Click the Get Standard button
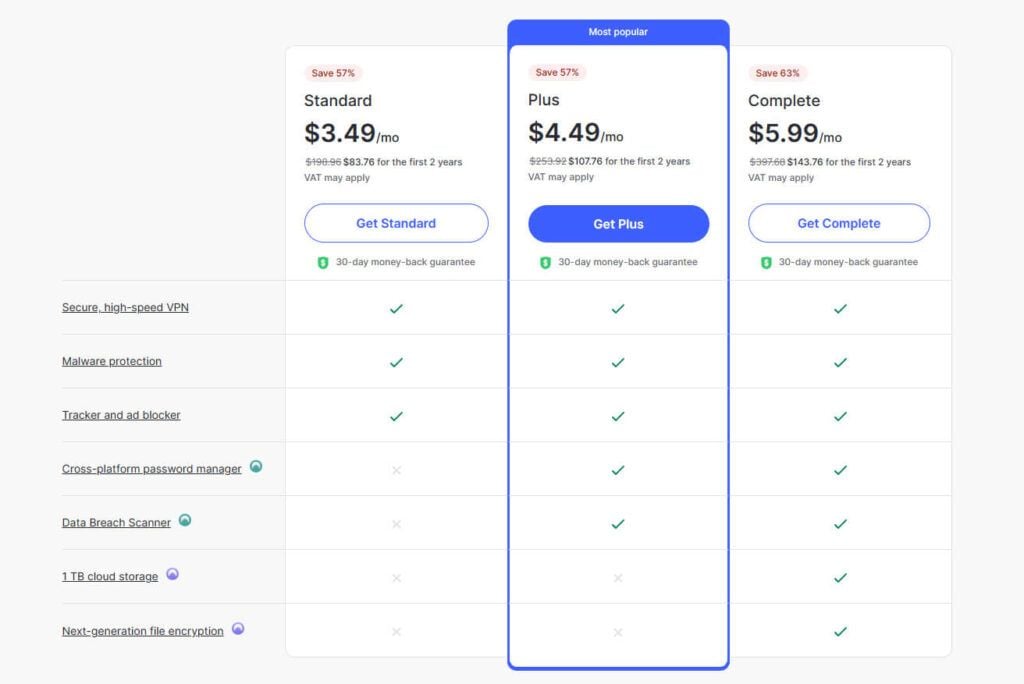 (x=396, y=223)
